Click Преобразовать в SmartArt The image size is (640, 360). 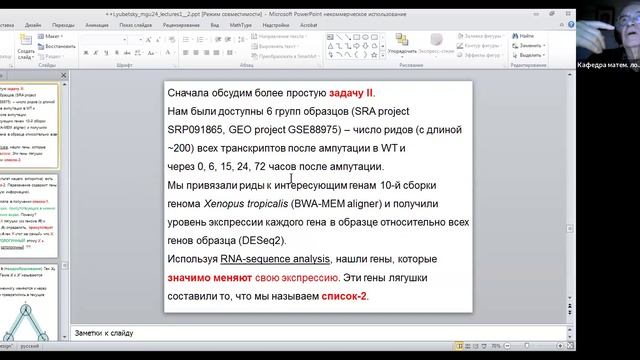coord(284,56)
